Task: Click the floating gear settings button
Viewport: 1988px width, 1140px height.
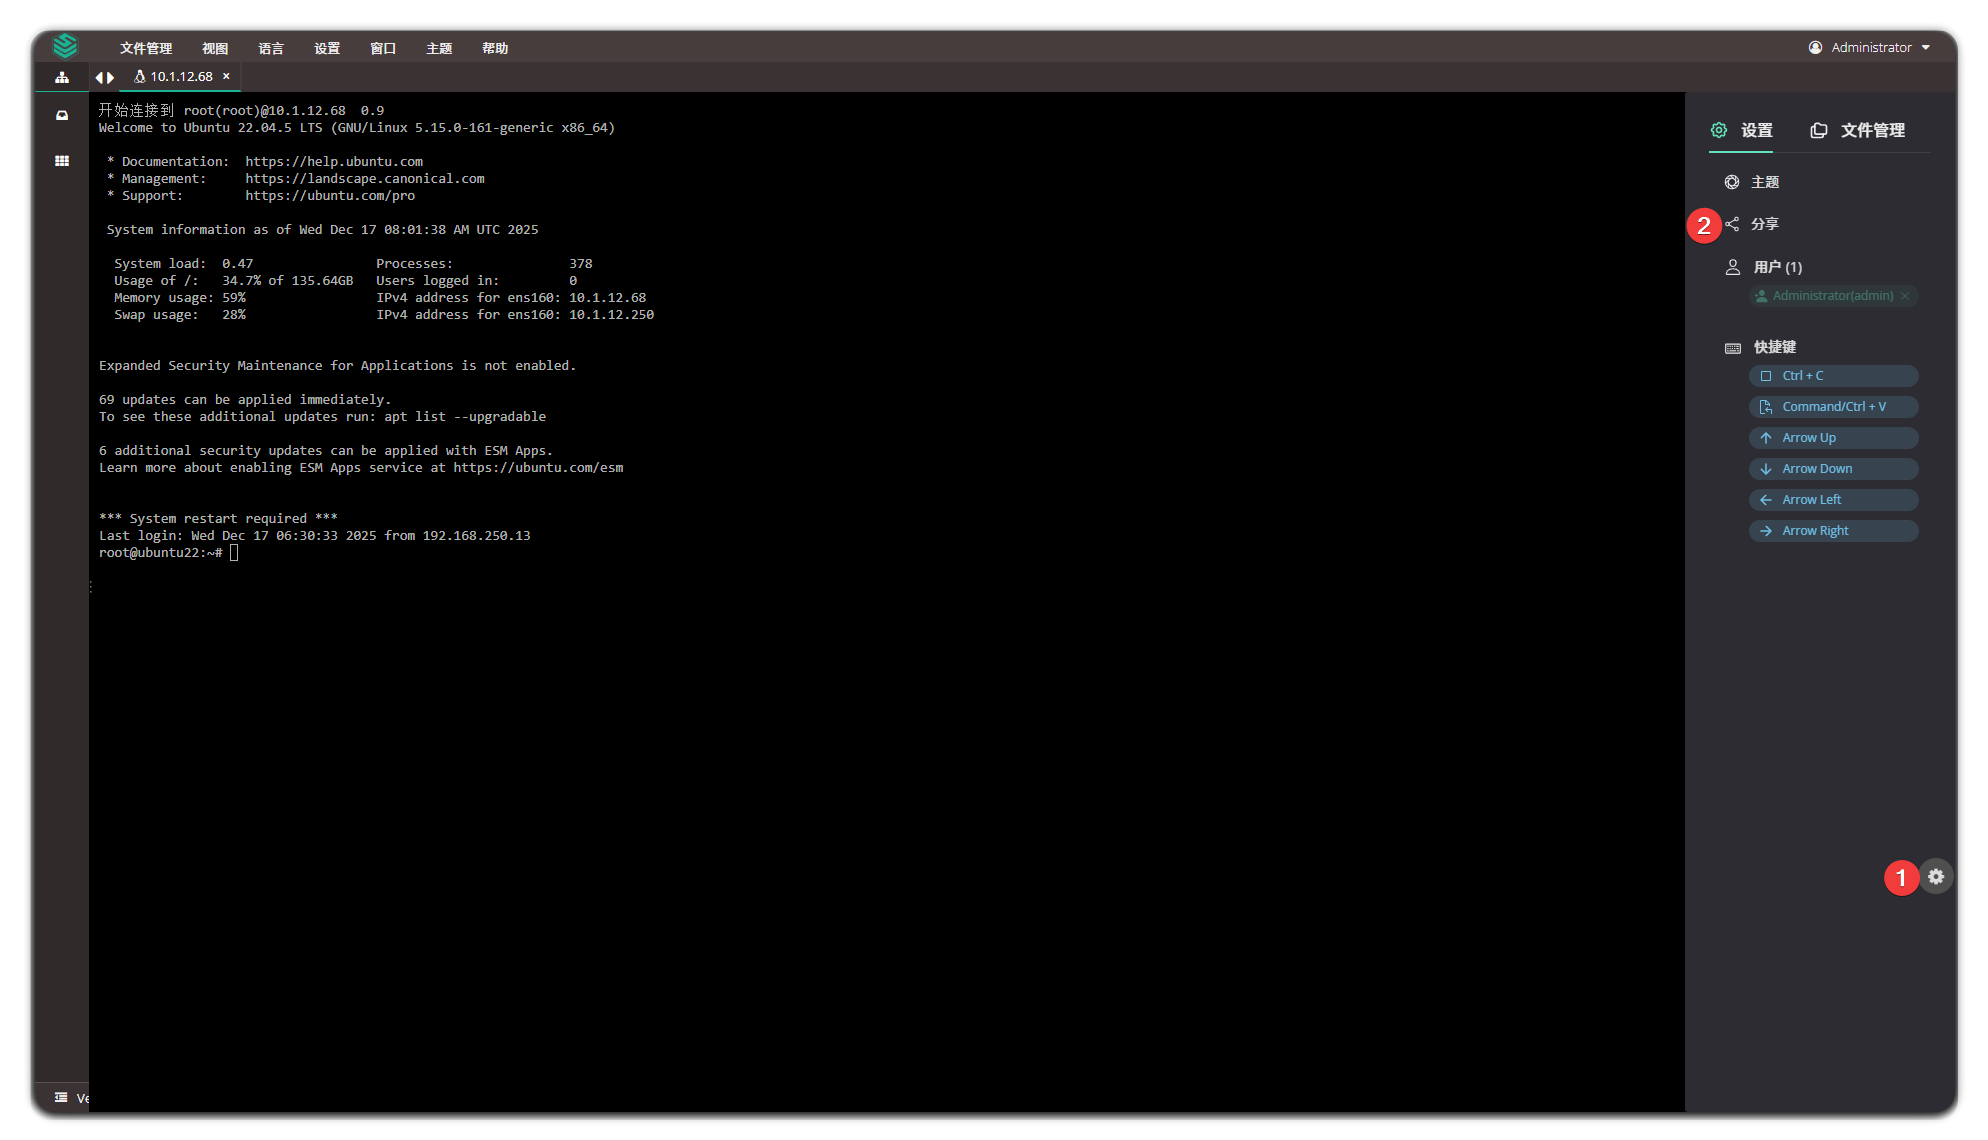Action: pyautogui.click(x=1936, y=877)
